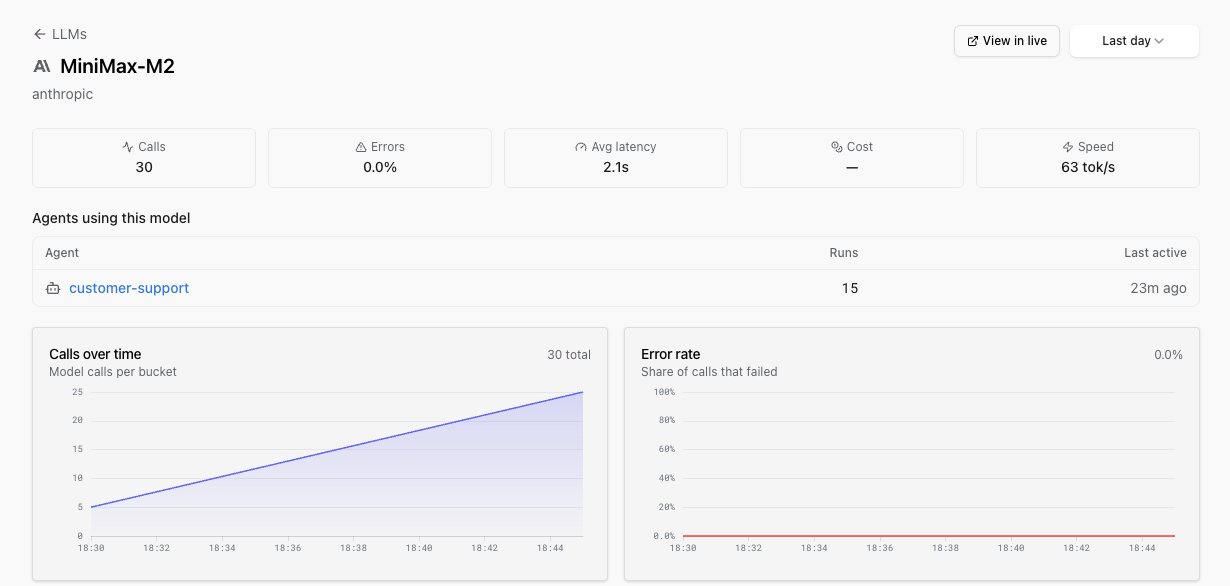Click the MiniMax-M2 model title
Viewport: 1230px width, 586px height.
coord(117,67)
